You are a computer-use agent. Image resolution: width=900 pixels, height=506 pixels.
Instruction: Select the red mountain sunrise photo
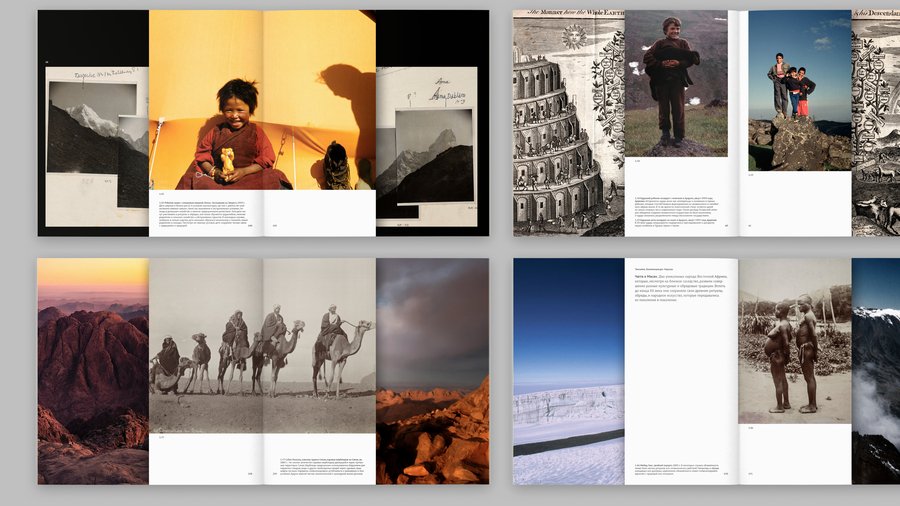(93, 371)
